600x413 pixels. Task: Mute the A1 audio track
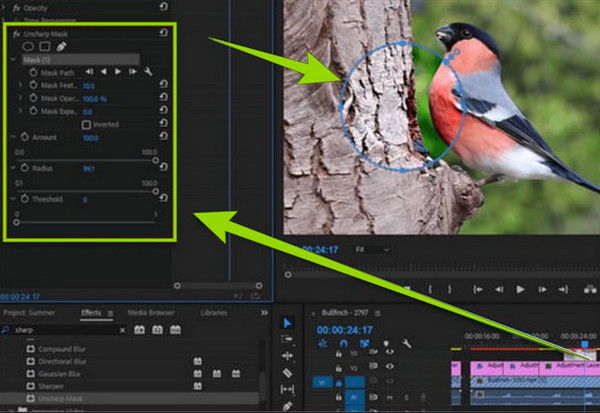pyautogui.click(x=390, y=398)
